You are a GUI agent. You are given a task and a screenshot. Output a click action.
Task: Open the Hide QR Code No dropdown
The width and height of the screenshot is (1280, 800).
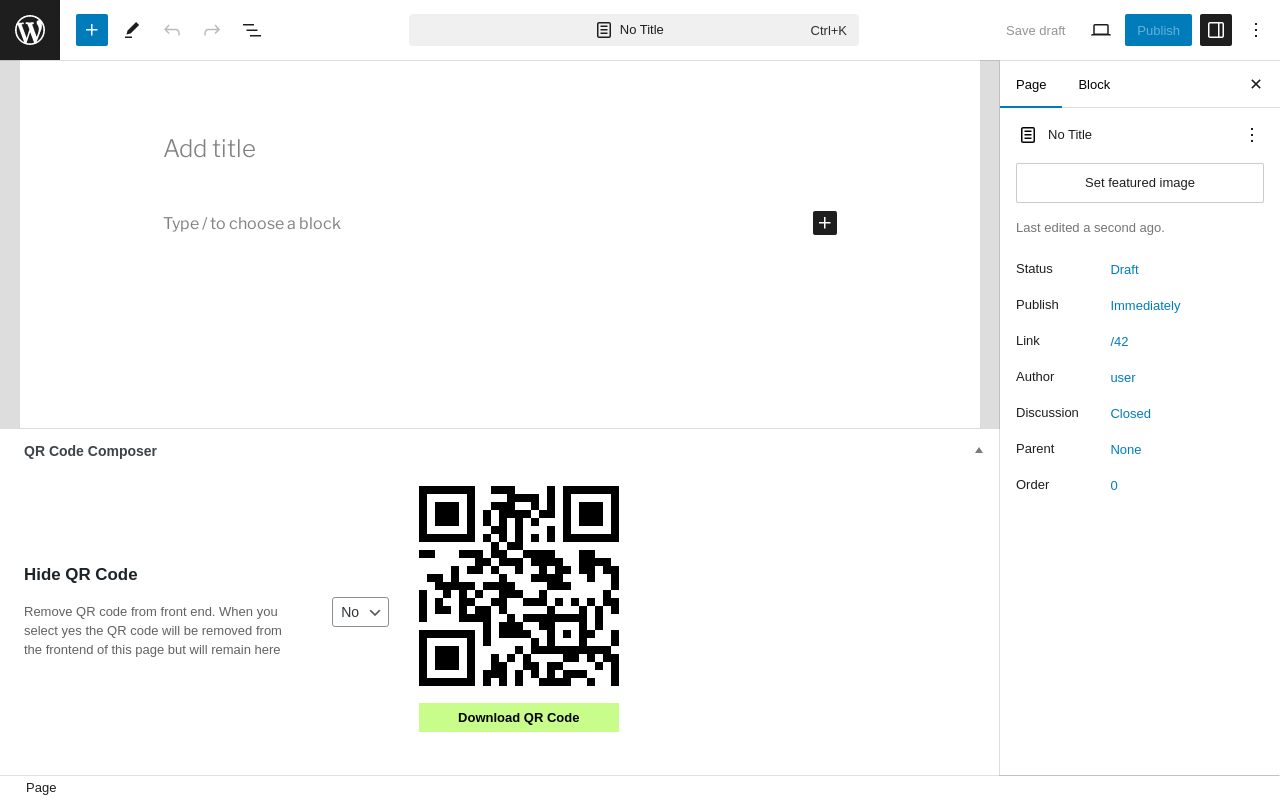tap(360, 612)
